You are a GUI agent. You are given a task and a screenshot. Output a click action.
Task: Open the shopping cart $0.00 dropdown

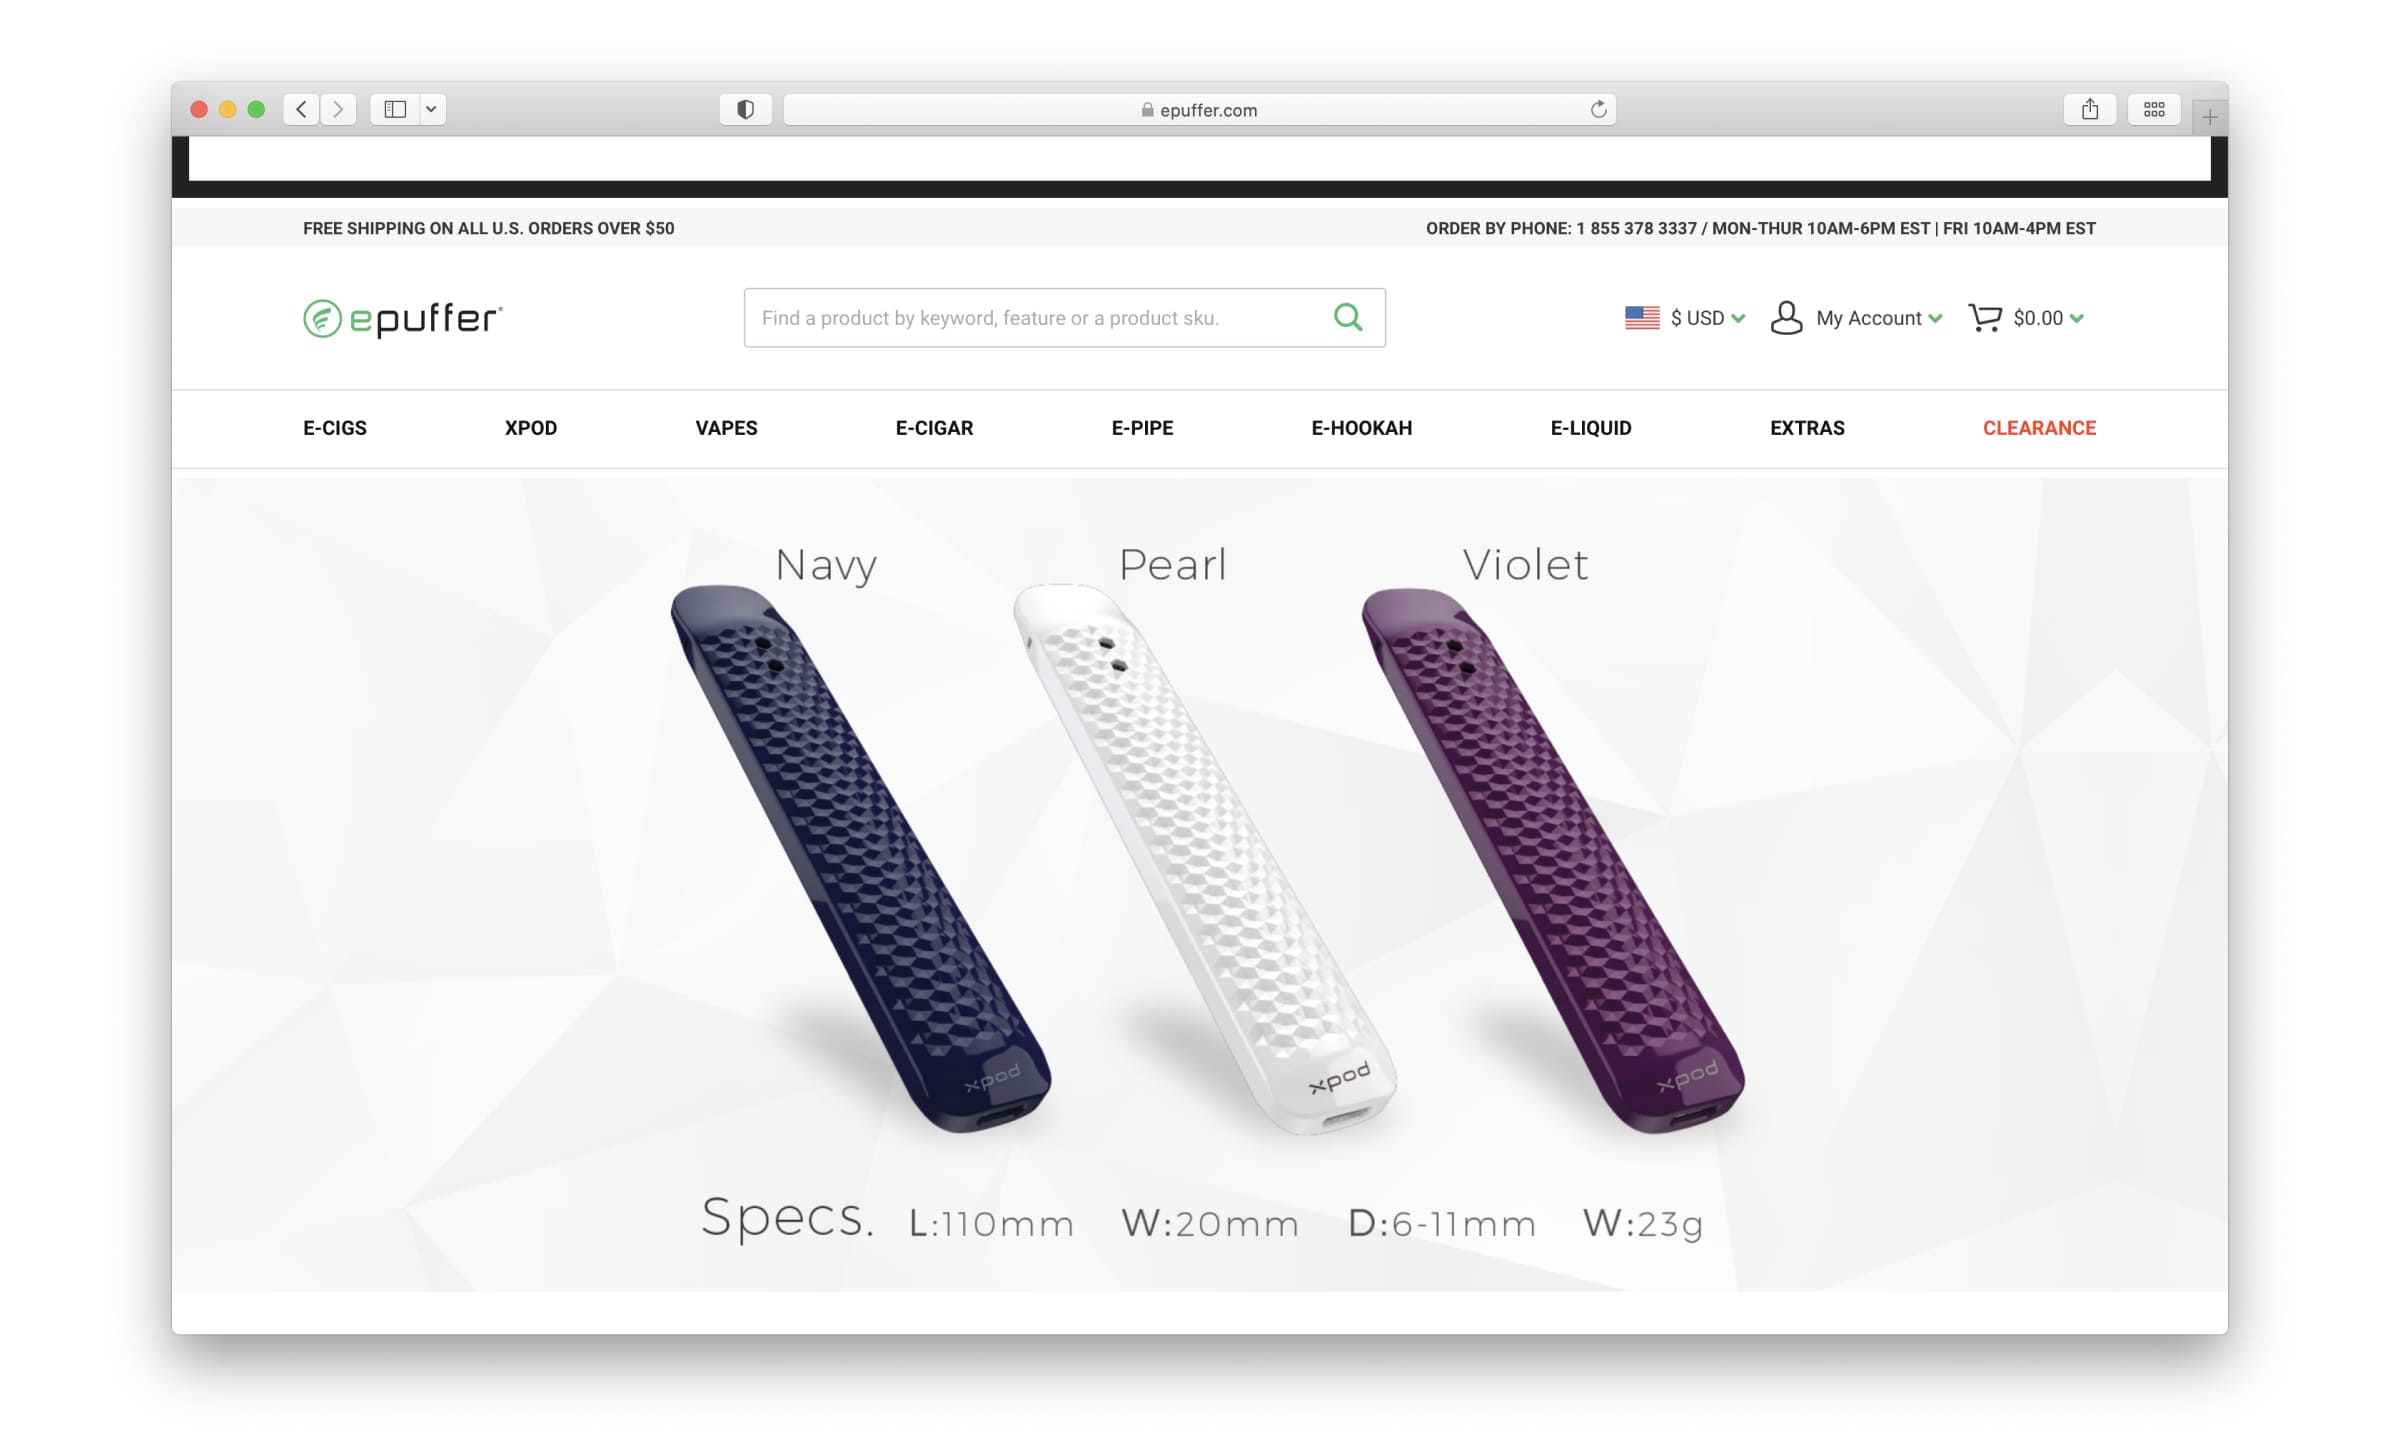click(2026, 318)
